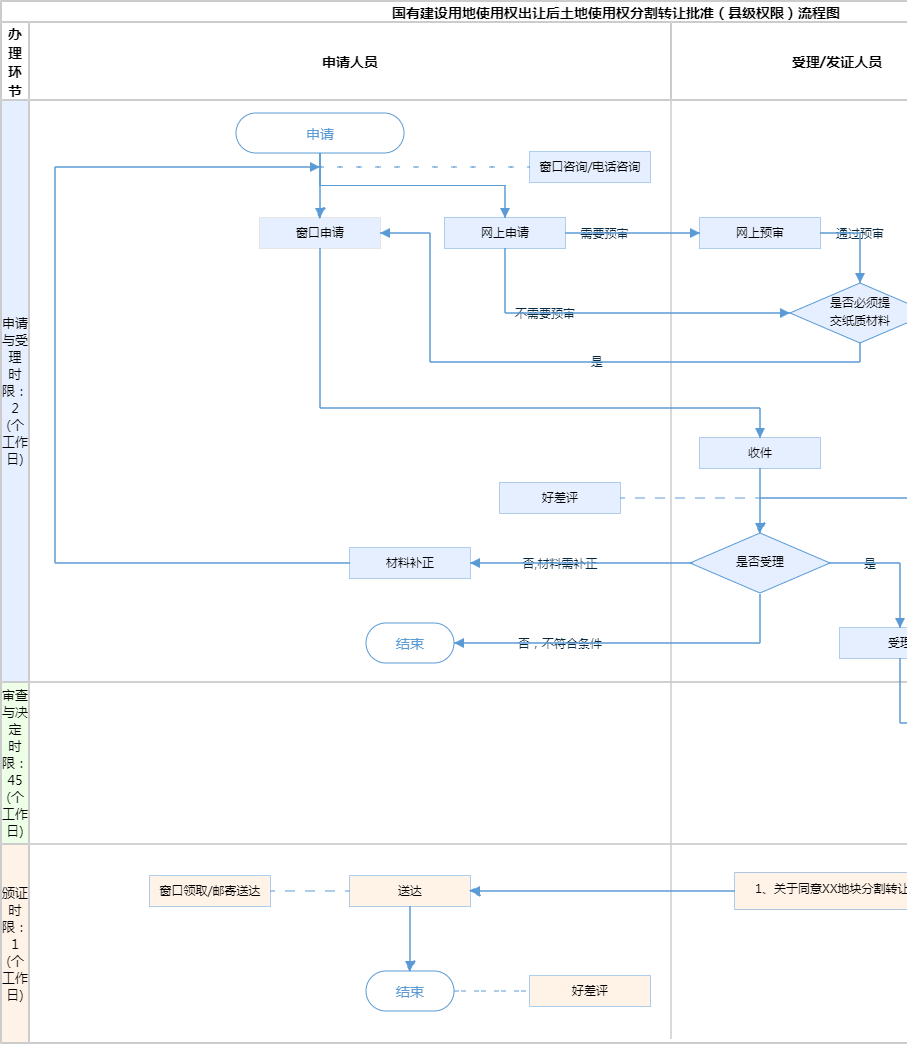Viewport: 907px width, 1044px height.
Task: Click the 网上预审 step box
Action: [x=759, y=233]
